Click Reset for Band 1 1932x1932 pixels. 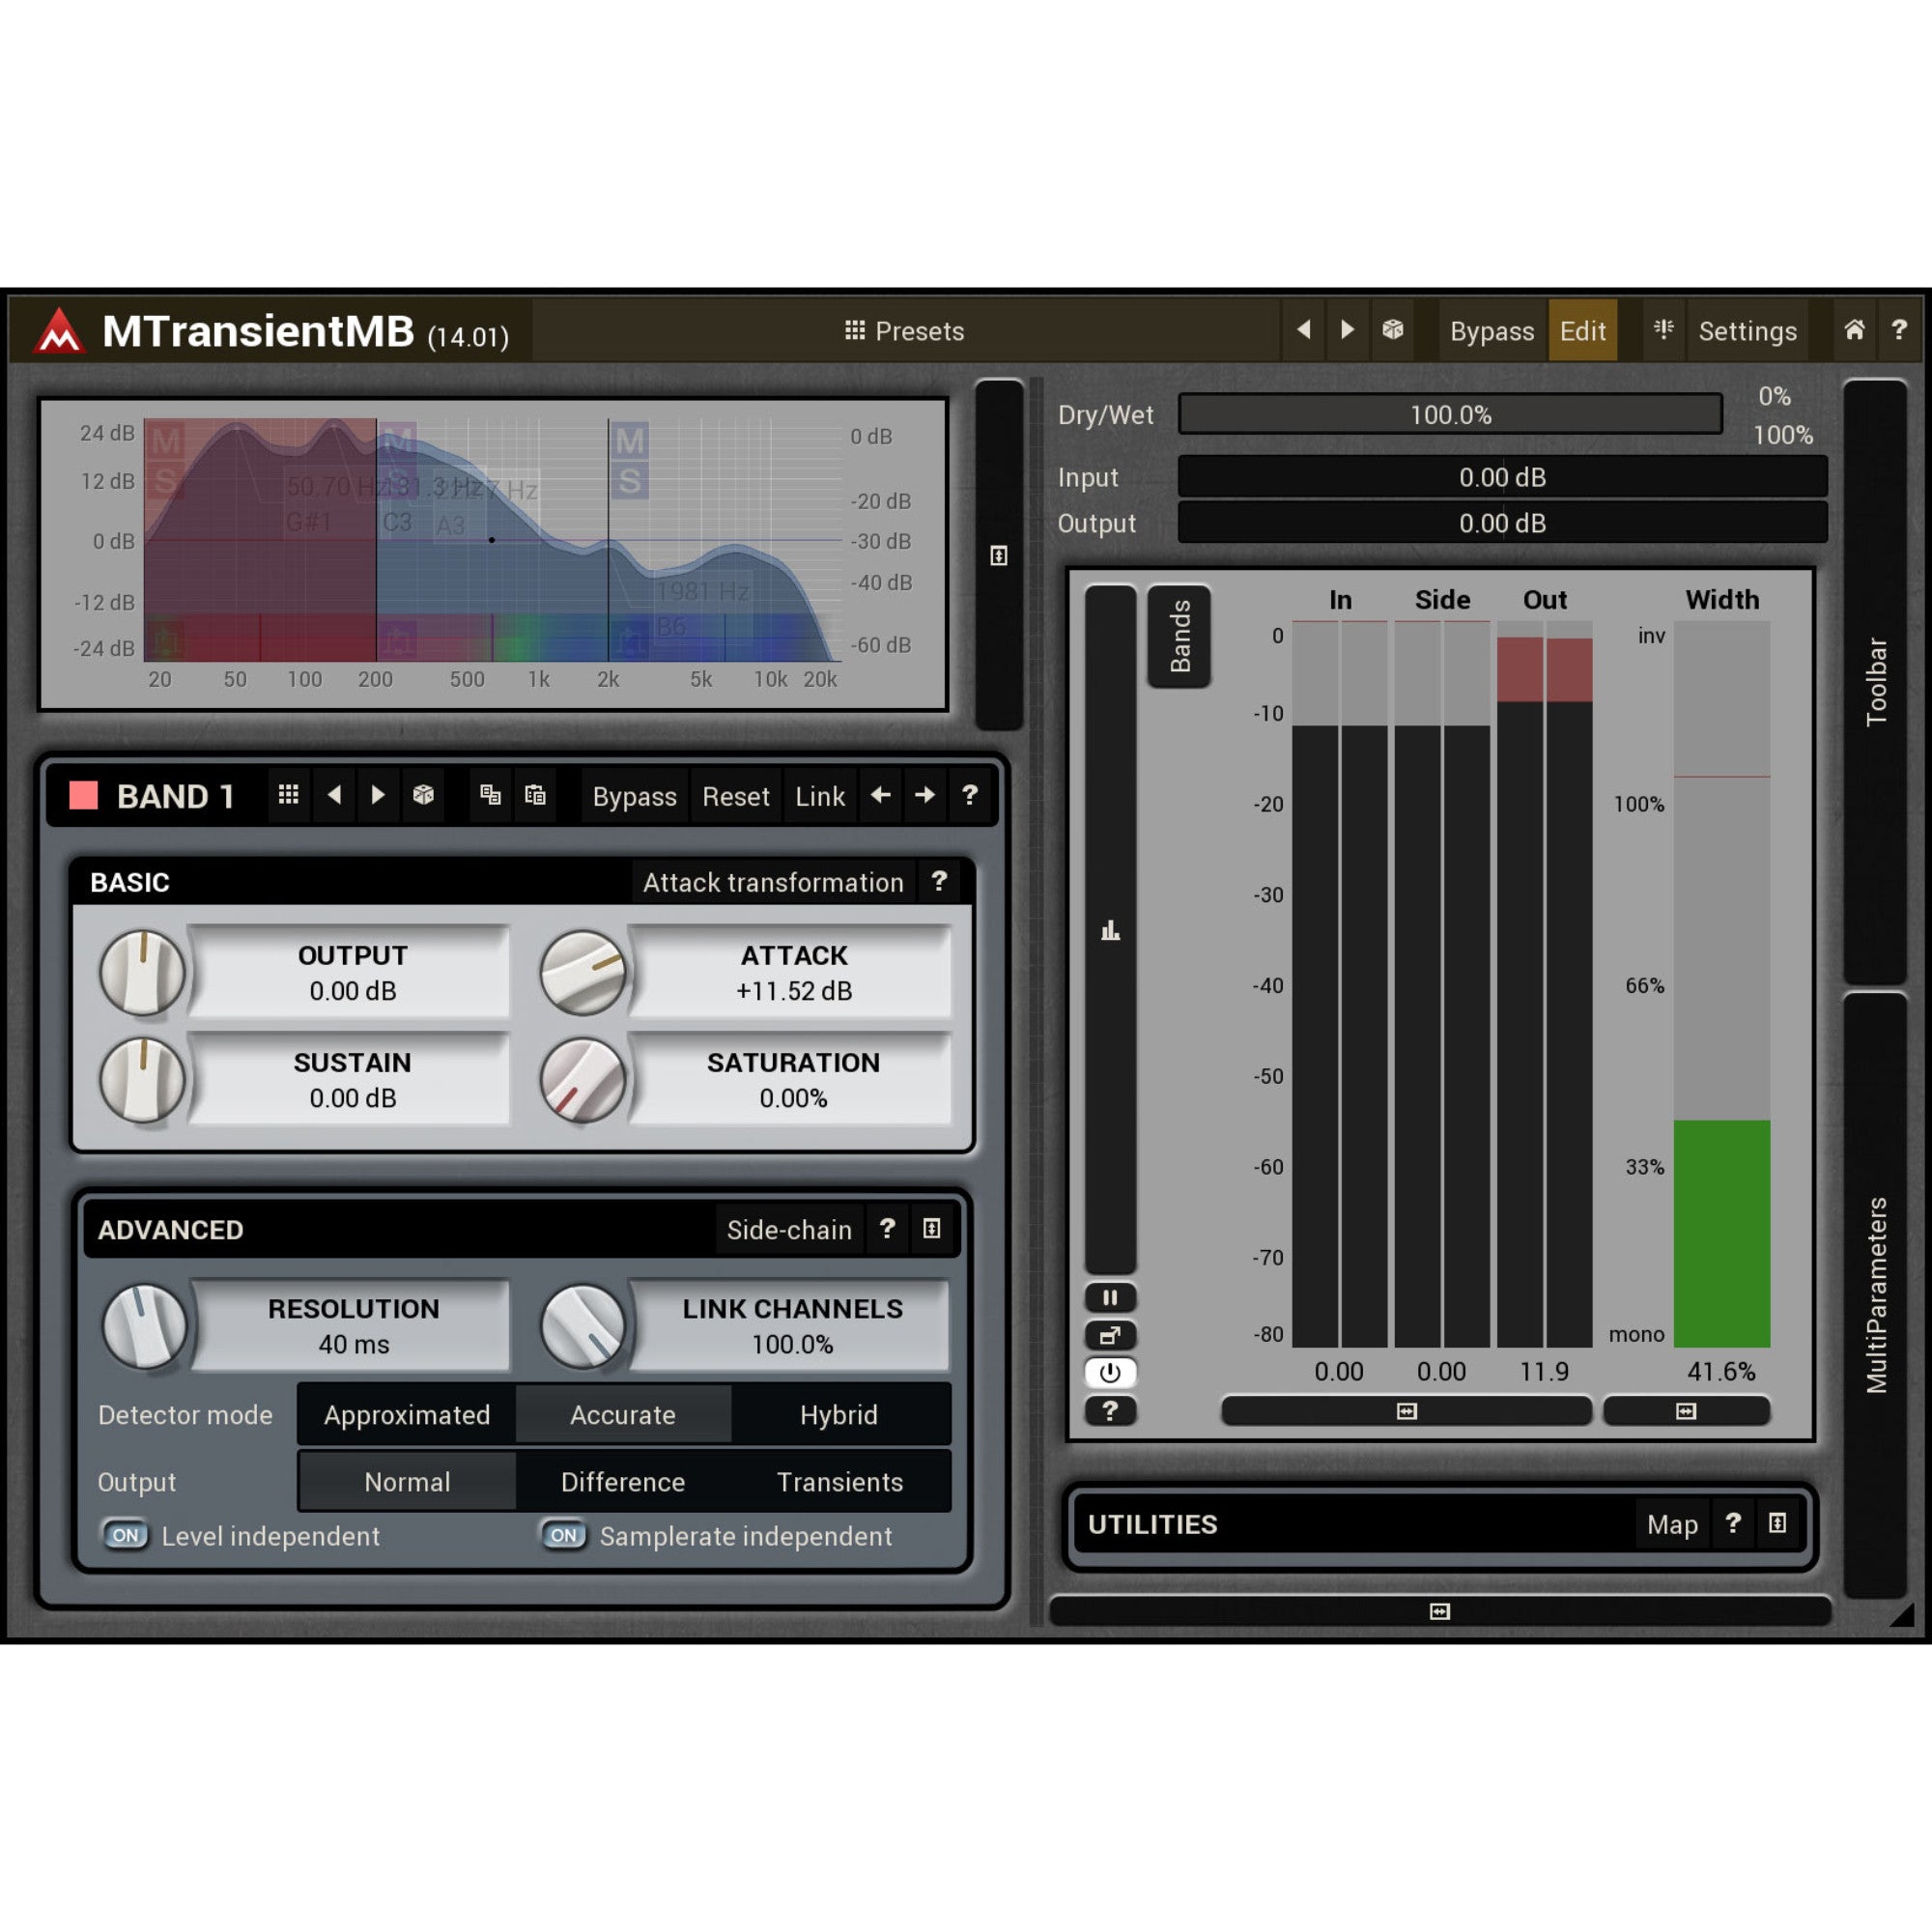point(736,796)
